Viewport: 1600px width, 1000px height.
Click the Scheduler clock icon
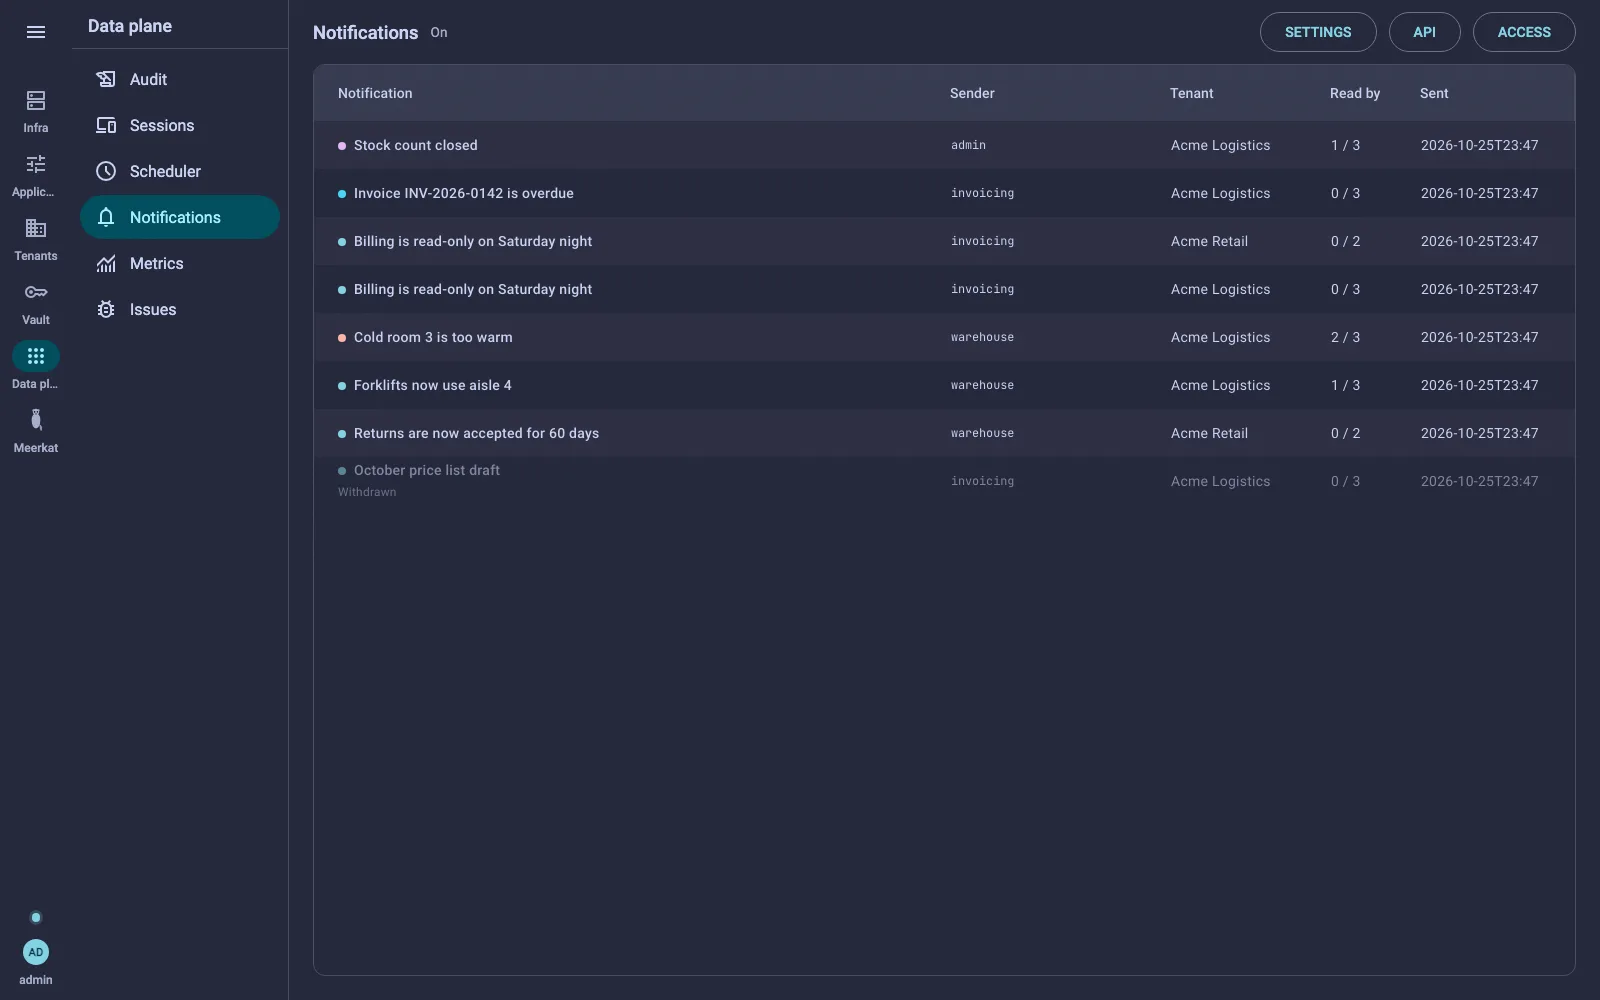[106, 171]
